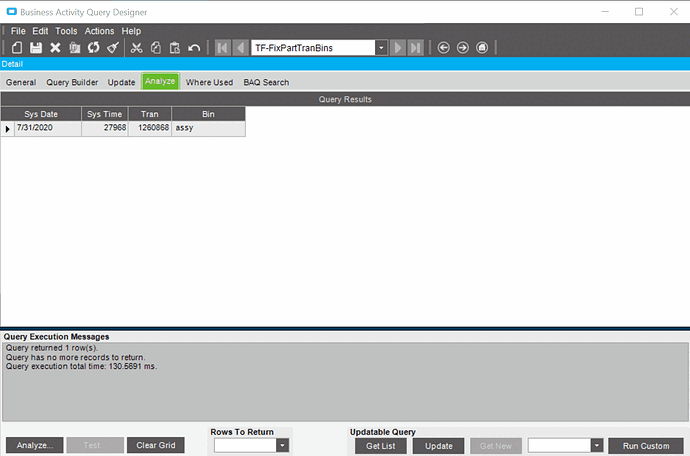Select the row indicator arrow for 7/31/2020
The image size is (690, 456).
pos(7,129)
